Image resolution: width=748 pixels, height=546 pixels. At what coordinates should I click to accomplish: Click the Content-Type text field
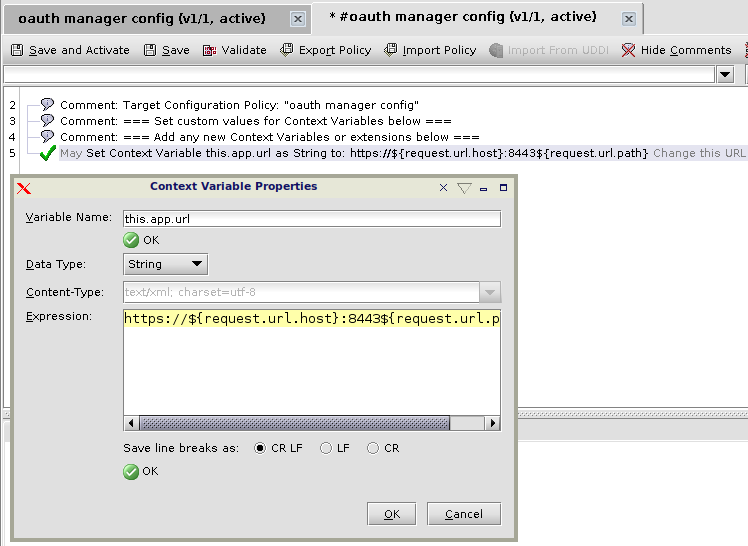tap(301, 292)
